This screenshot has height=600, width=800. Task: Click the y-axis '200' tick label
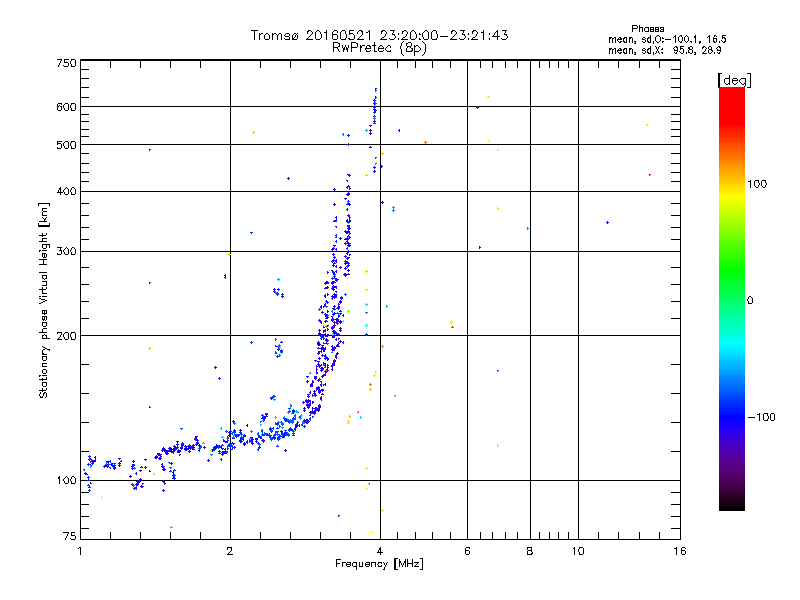click(66, 336)
